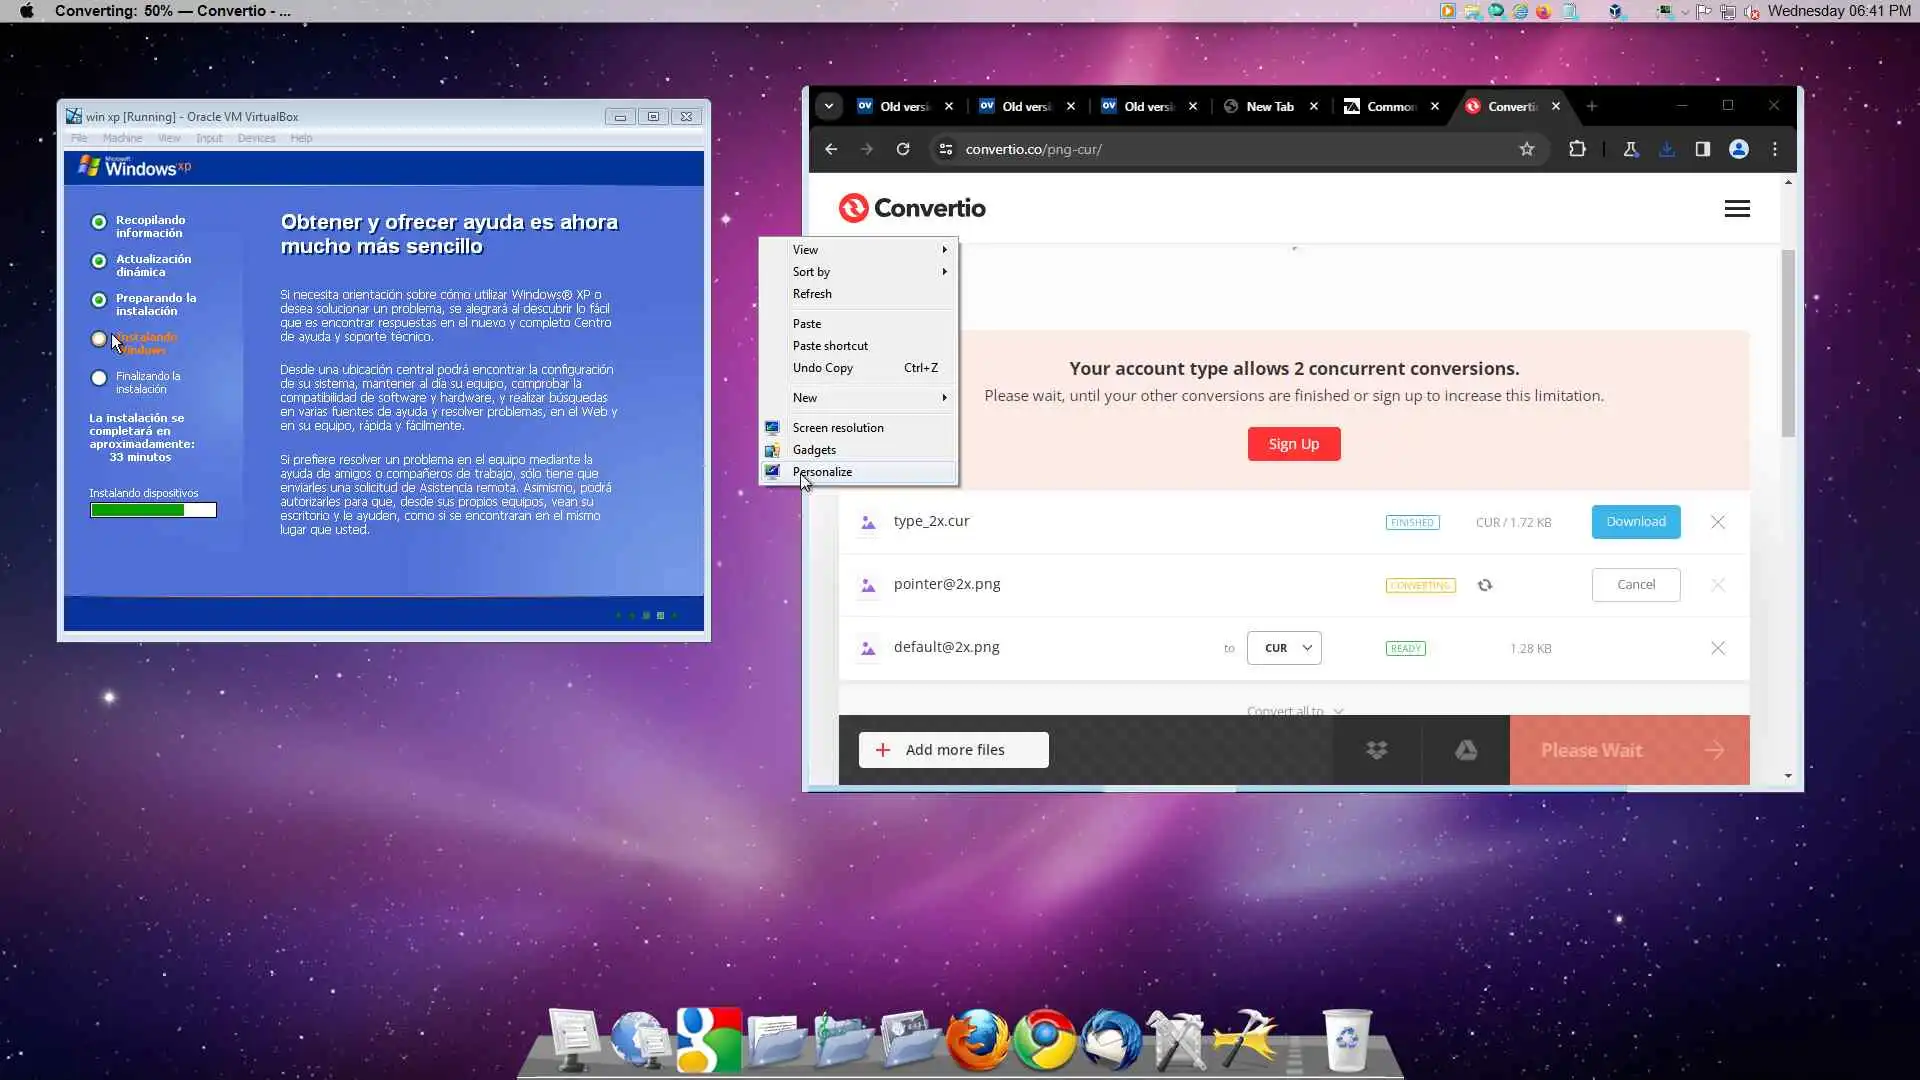Switch to the New Tab tab
This screenshot has width=1920, height=1080.
1268,106
